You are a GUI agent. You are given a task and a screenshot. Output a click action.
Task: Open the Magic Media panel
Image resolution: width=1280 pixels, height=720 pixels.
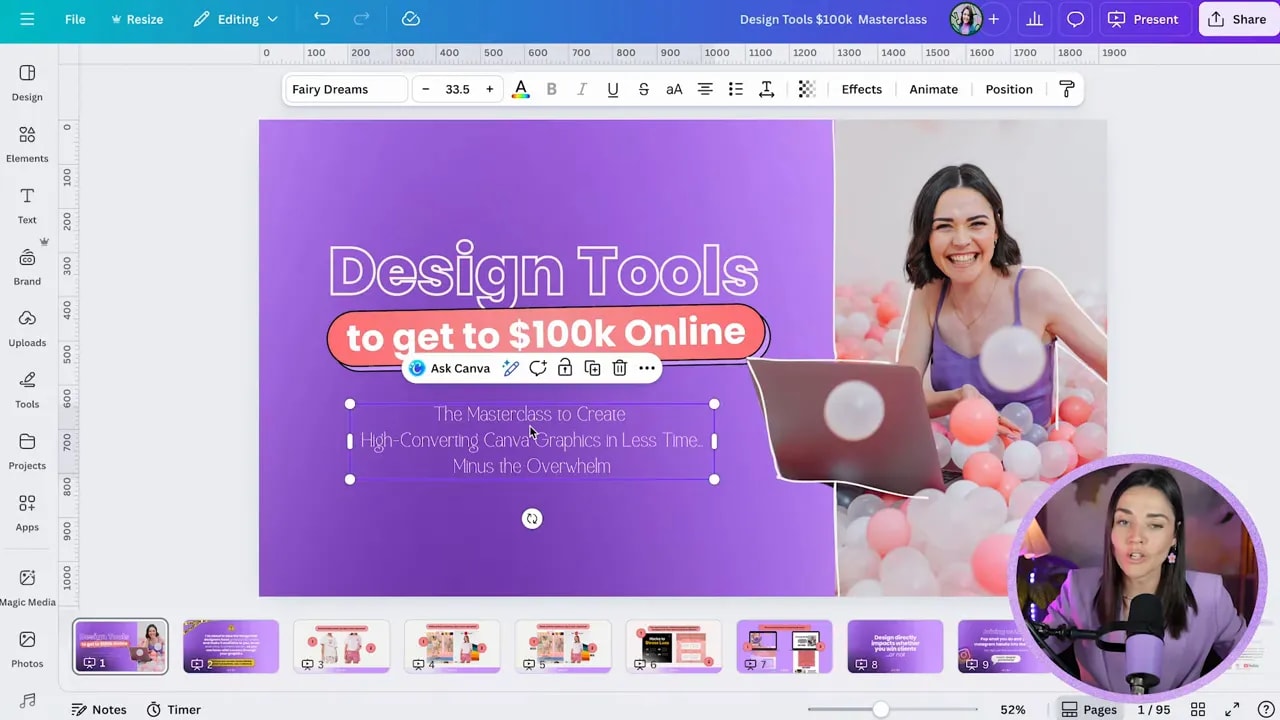[27, 585]
